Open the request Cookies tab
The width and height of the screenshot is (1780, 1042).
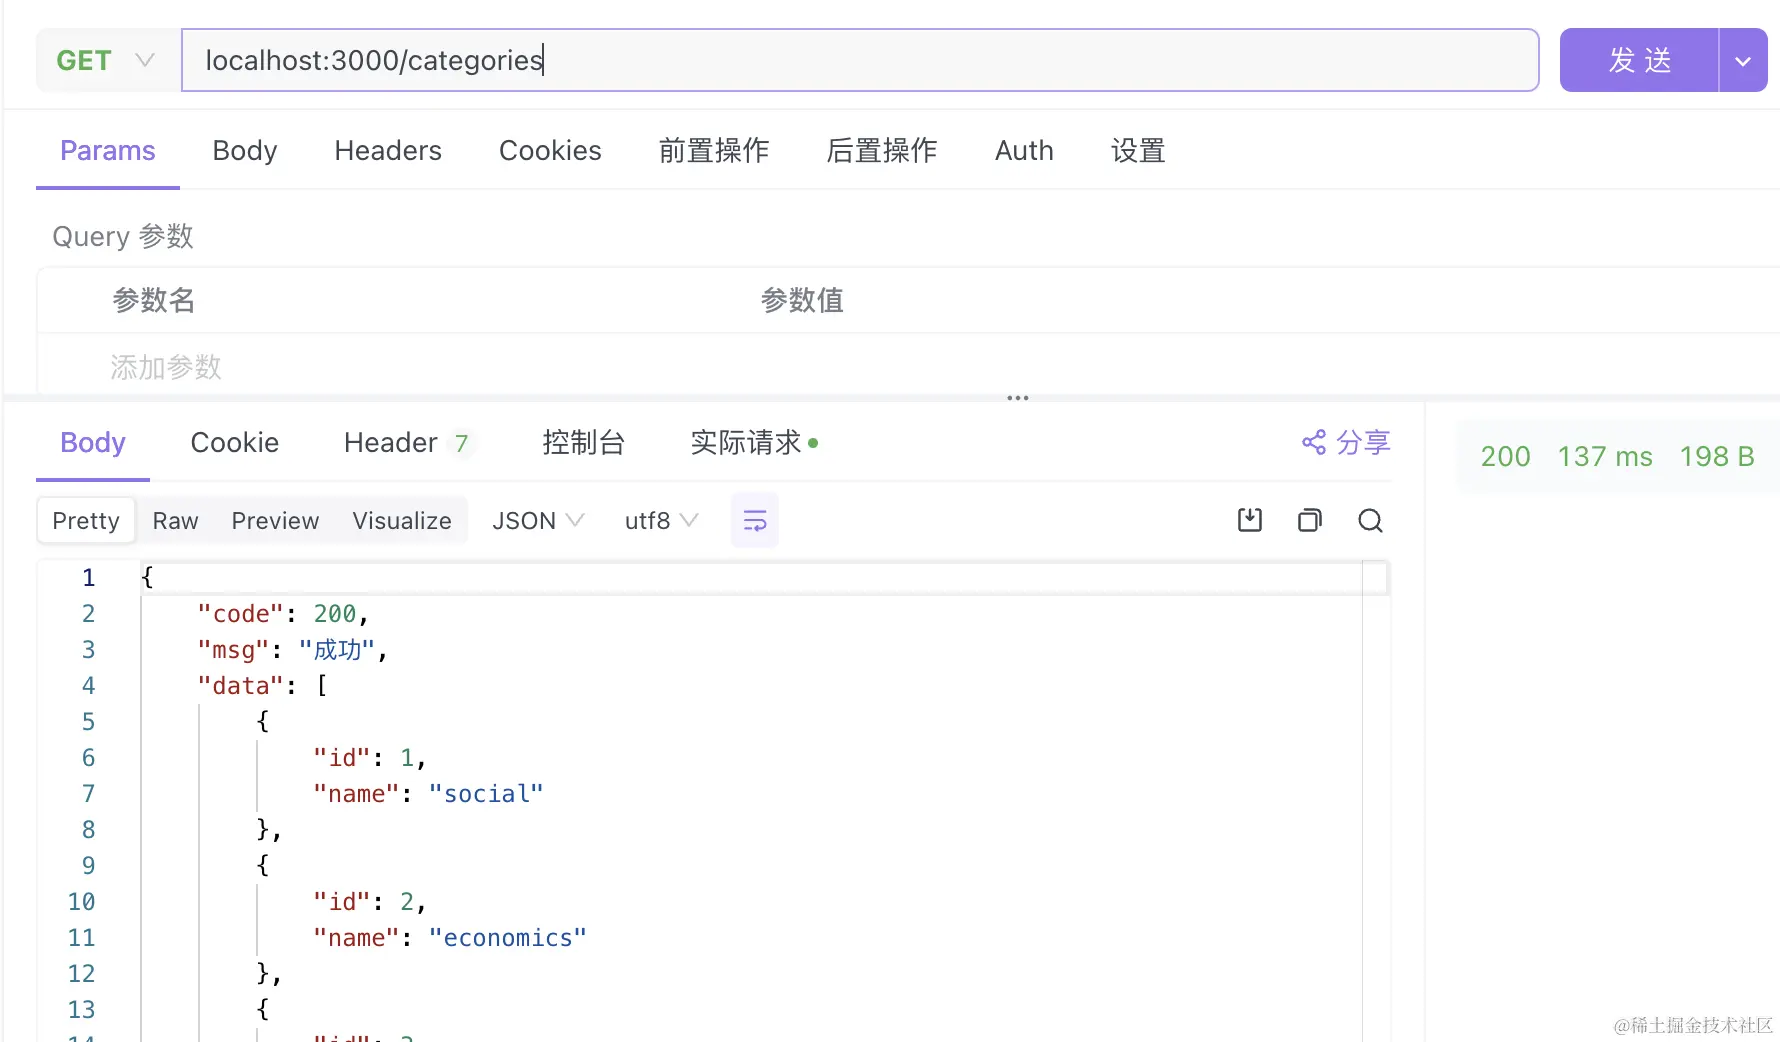tap(550, 151)
